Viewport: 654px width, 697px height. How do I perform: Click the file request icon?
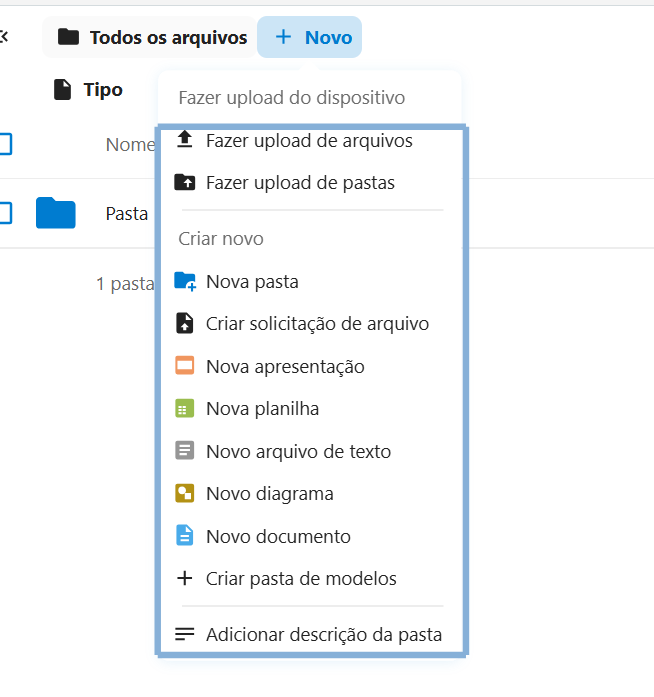pyautogui.click(x=185, y=323)
